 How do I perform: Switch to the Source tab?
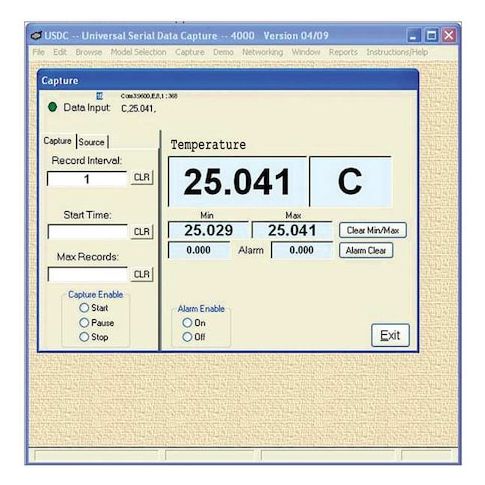coord(91,142)
